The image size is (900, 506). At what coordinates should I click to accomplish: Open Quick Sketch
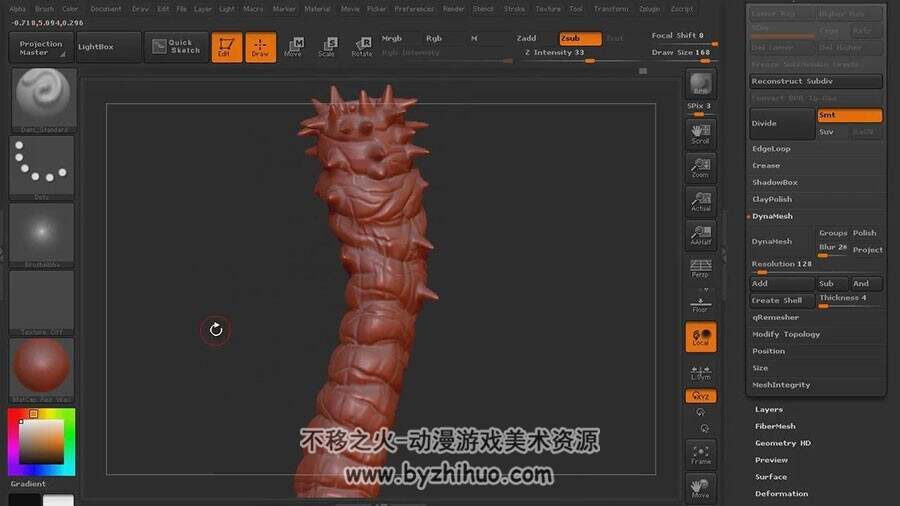pos(176,46)
